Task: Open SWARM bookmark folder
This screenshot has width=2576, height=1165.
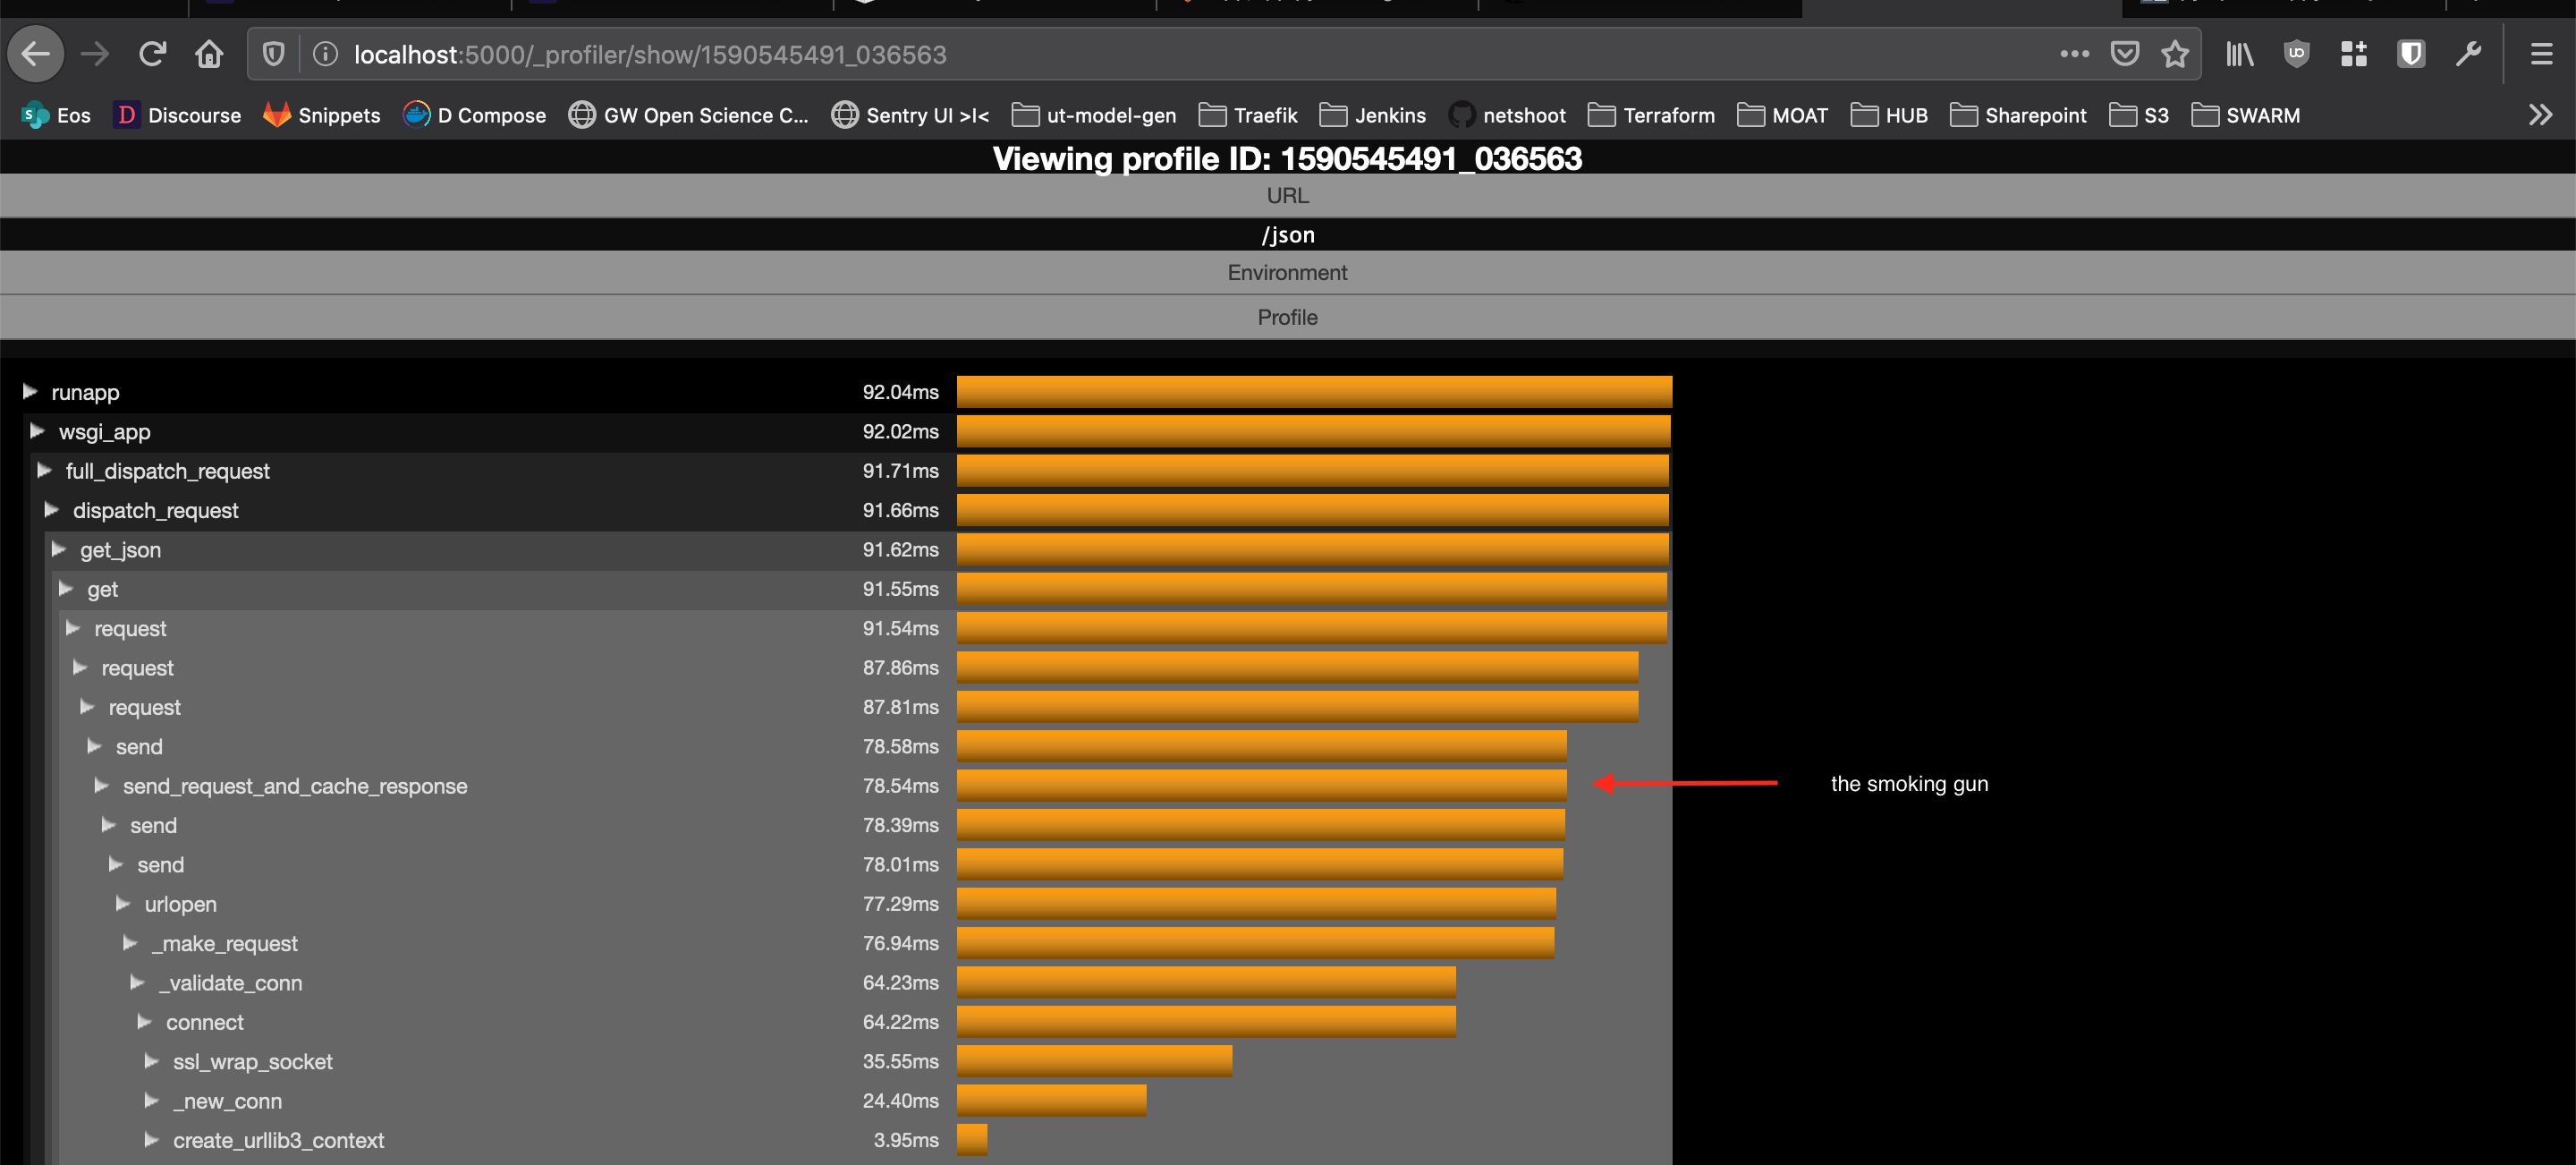Action: click(x=2245, y=115)
